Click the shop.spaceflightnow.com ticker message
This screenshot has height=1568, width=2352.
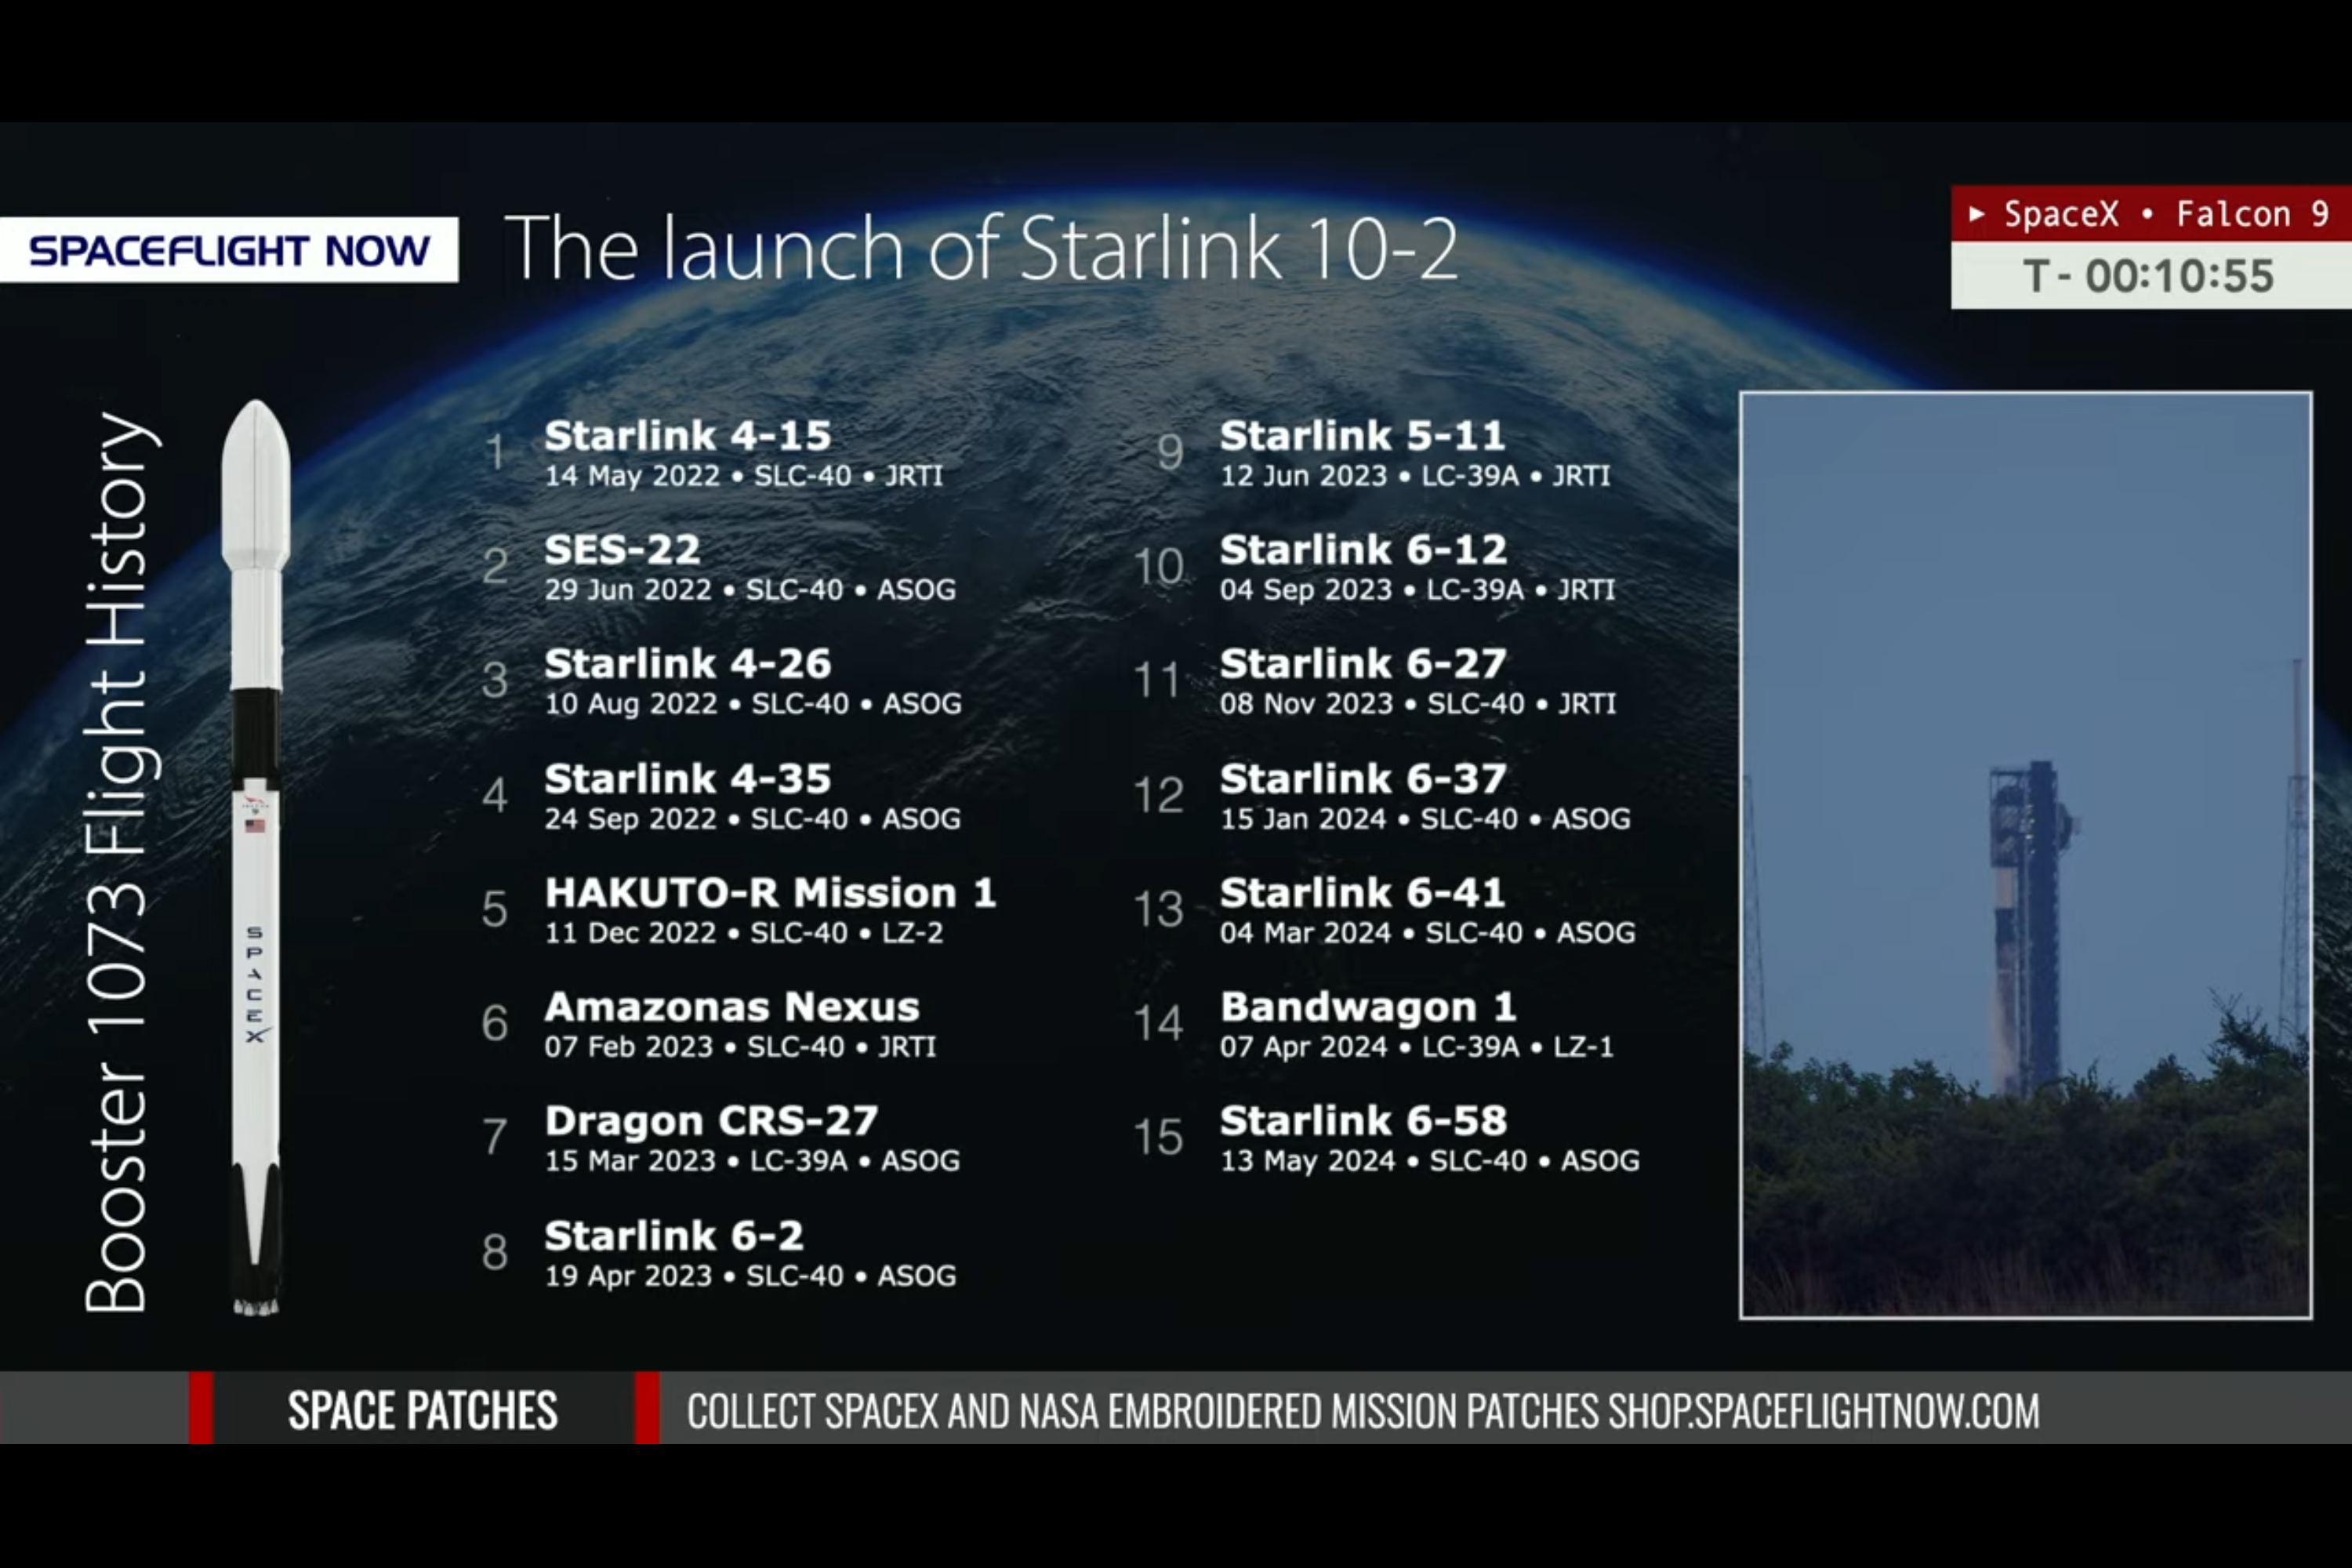[1363, 1411]
